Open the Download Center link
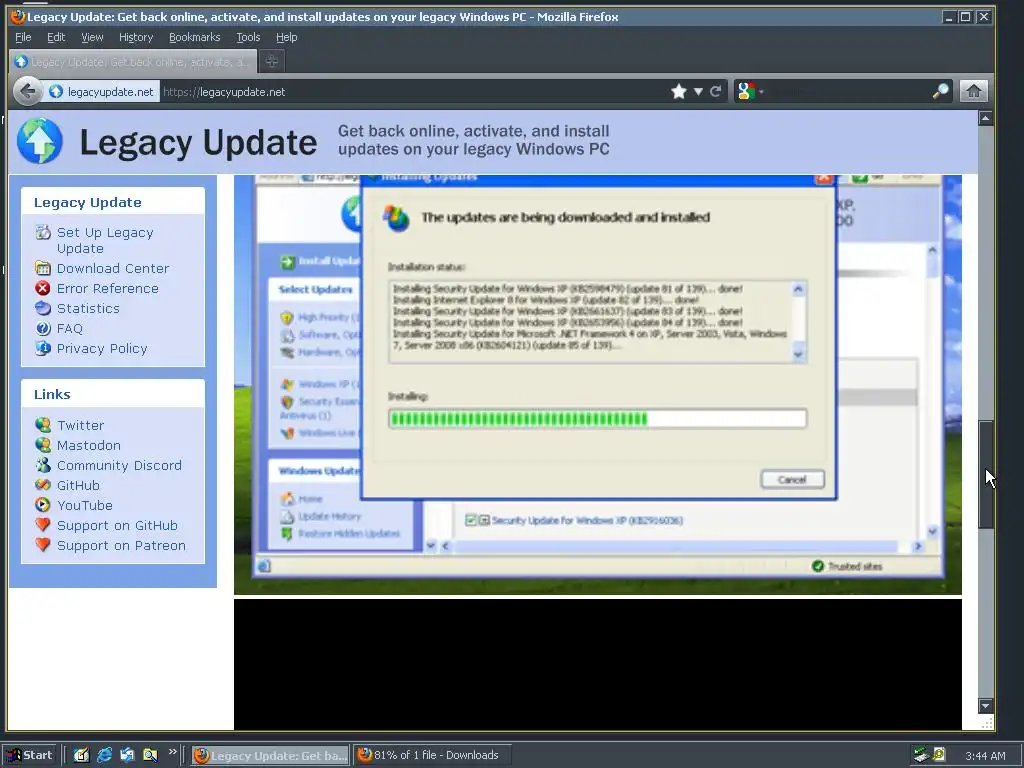1024x768 pixels. click(113, 268)
